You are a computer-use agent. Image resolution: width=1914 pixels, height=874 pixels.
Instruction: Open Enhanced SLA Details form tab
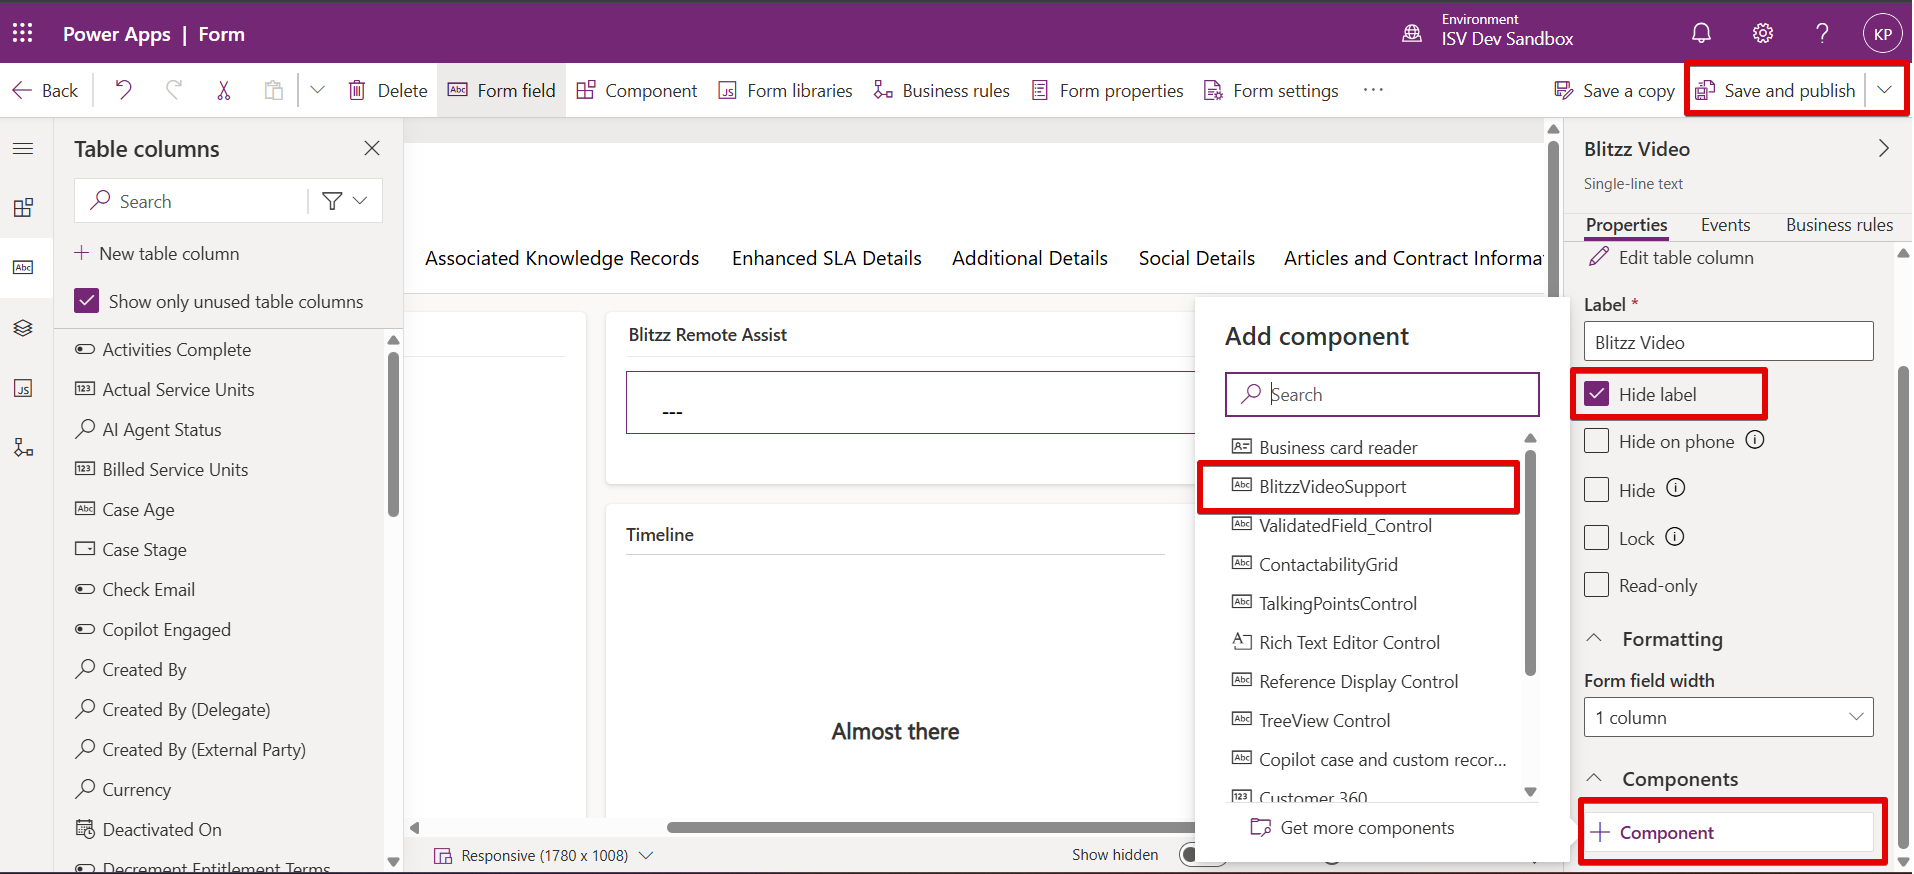click(826, 258)
